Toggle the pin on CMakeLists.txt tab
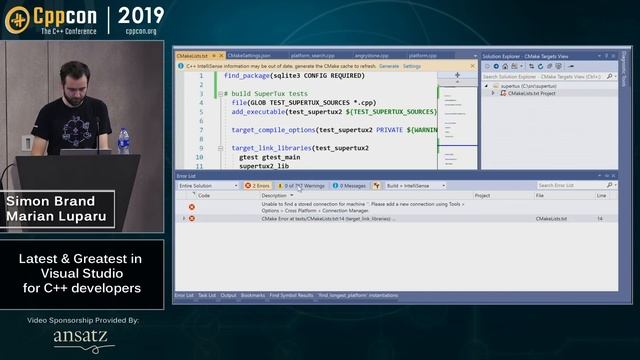Viewport: 640px width, 360px height. pos(214,56)
